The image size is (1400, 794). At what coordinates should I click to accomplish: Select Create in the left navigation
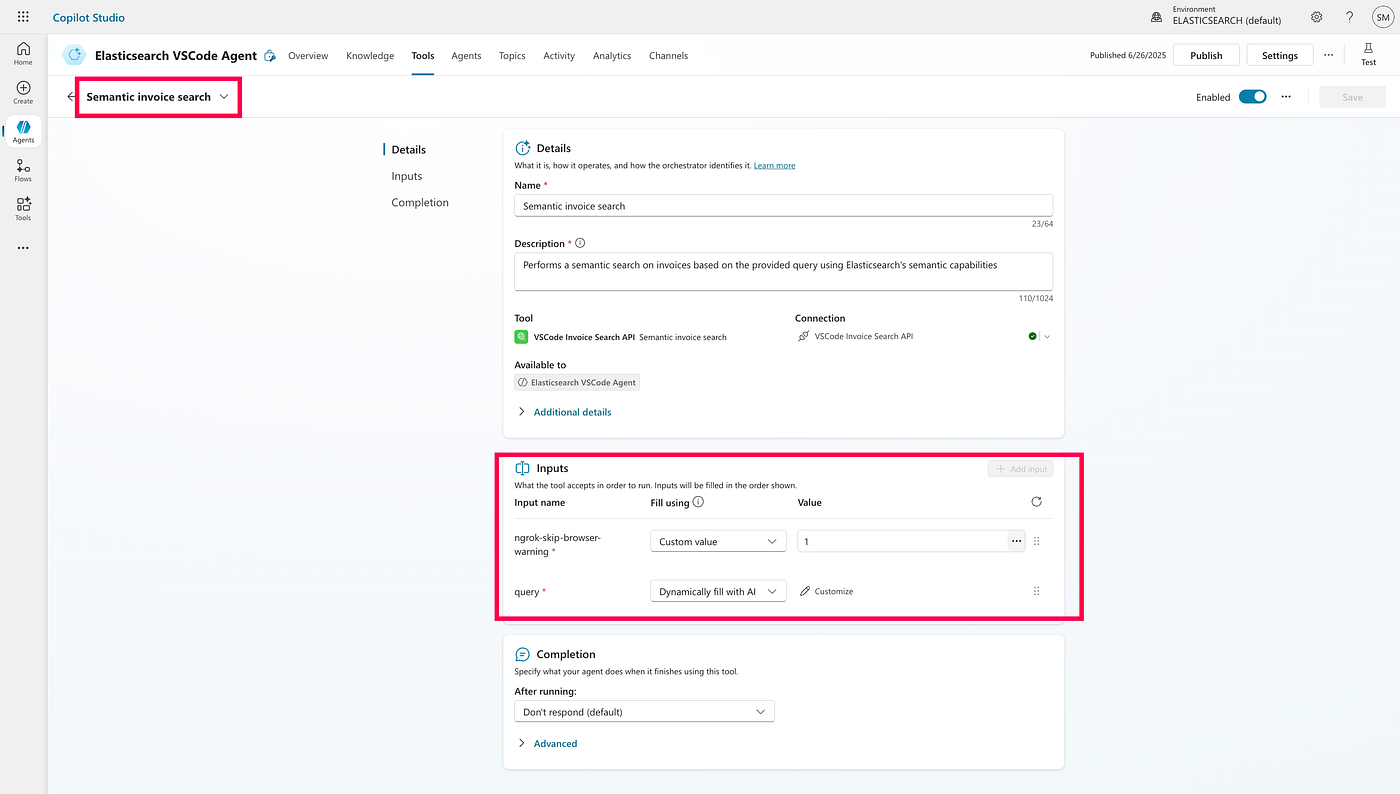pyautogui.click(x=22, y=90)
